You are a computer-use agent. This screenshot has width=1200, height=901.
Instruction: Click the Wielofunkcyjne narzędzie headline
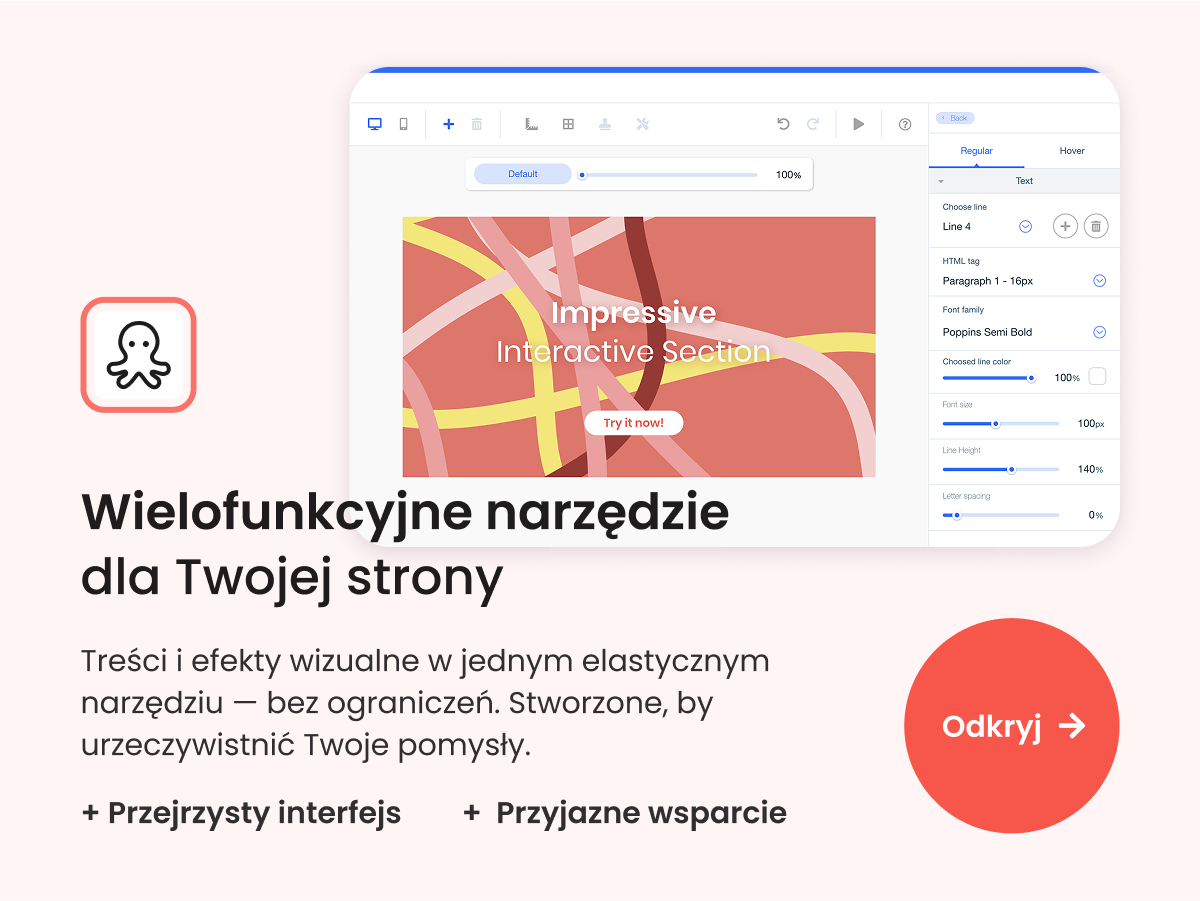point(405,513)
